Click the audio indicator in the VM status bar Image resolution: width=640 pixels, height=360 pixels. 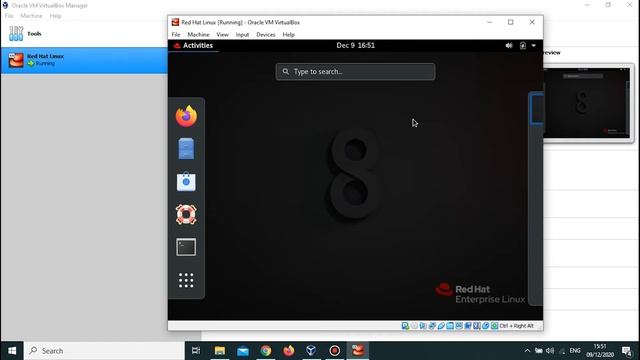423,326
